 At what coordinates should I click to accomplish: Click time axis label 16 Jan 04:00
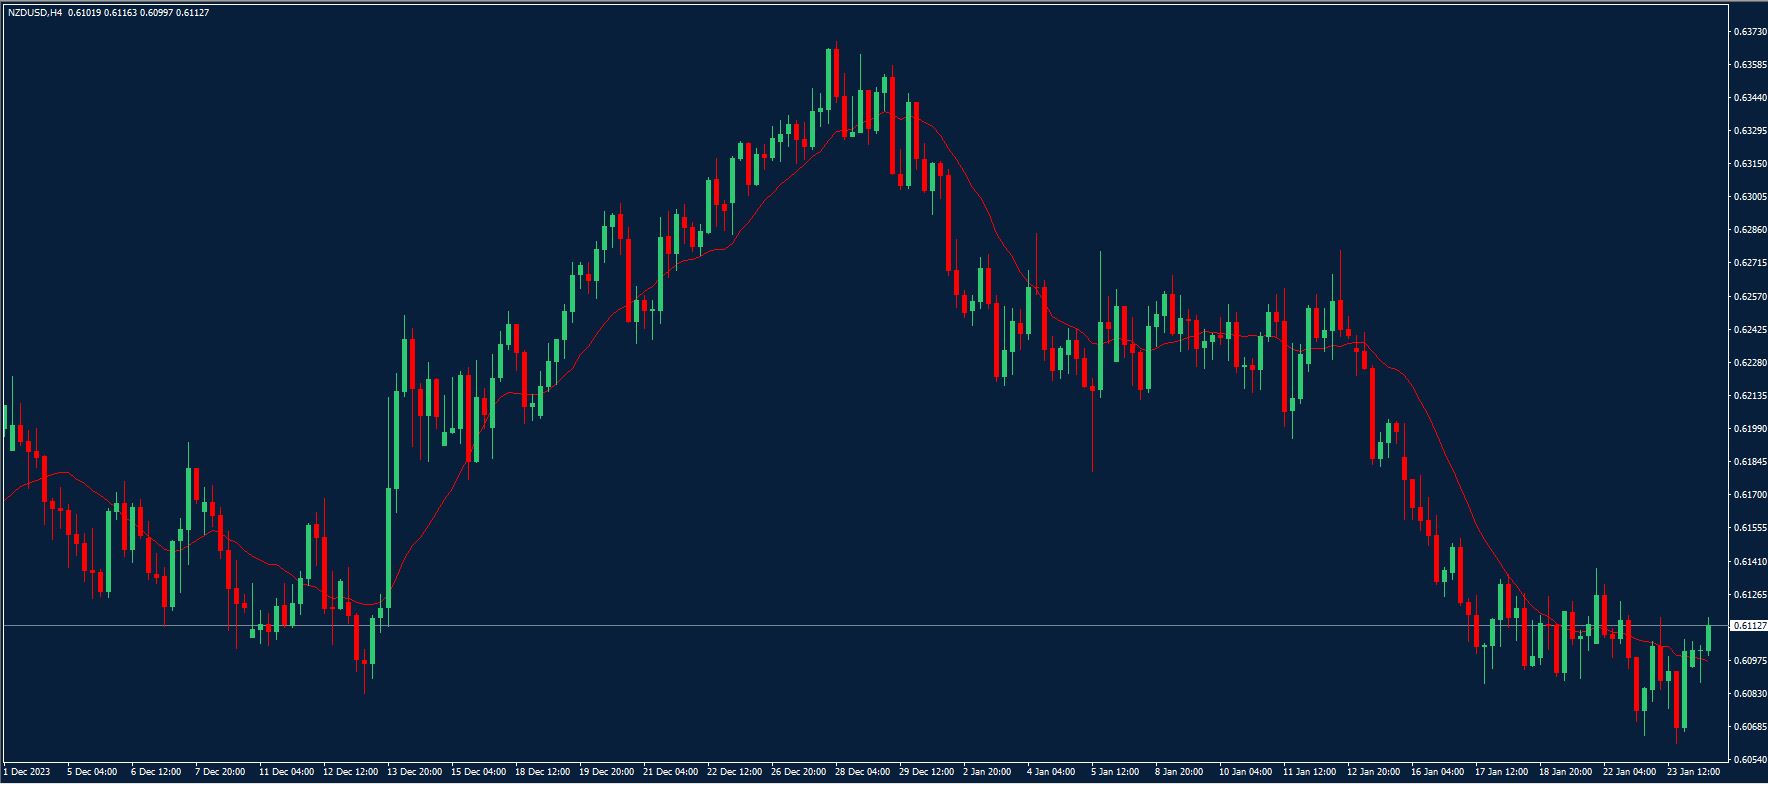1438,772
